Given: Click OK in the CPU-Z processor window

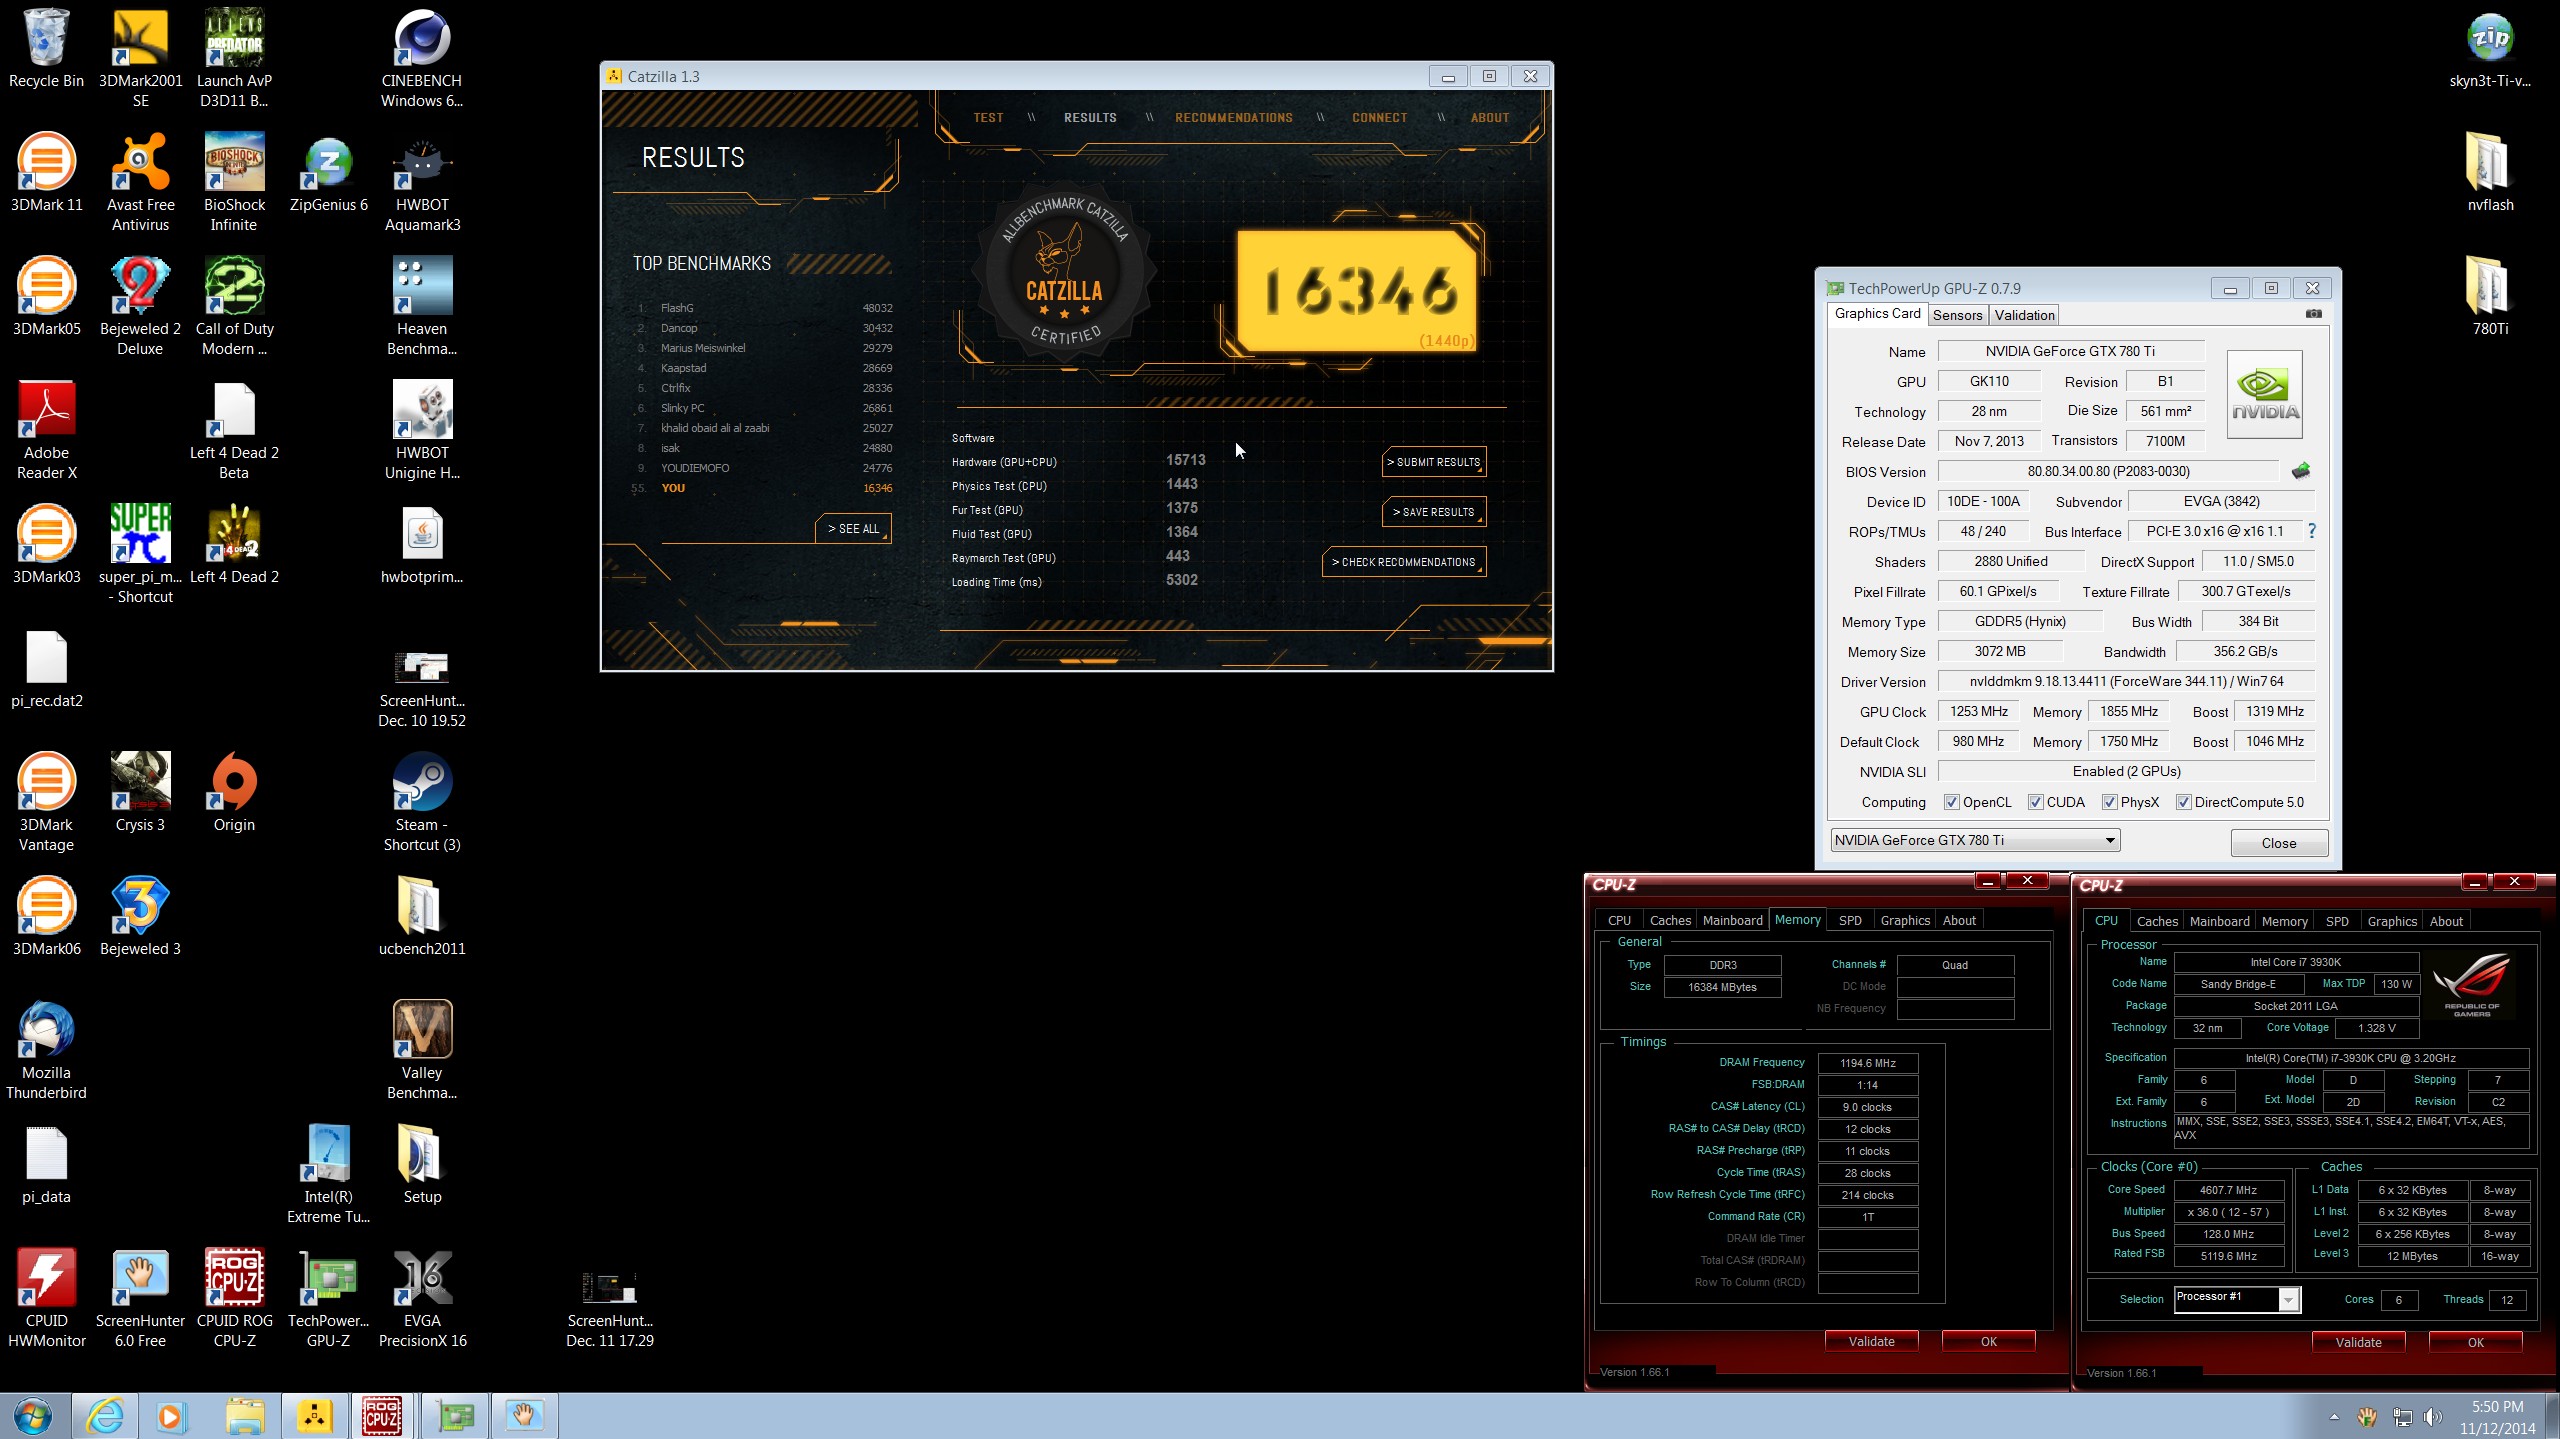Looking at the screenshot, I should coord(2475,1342).
